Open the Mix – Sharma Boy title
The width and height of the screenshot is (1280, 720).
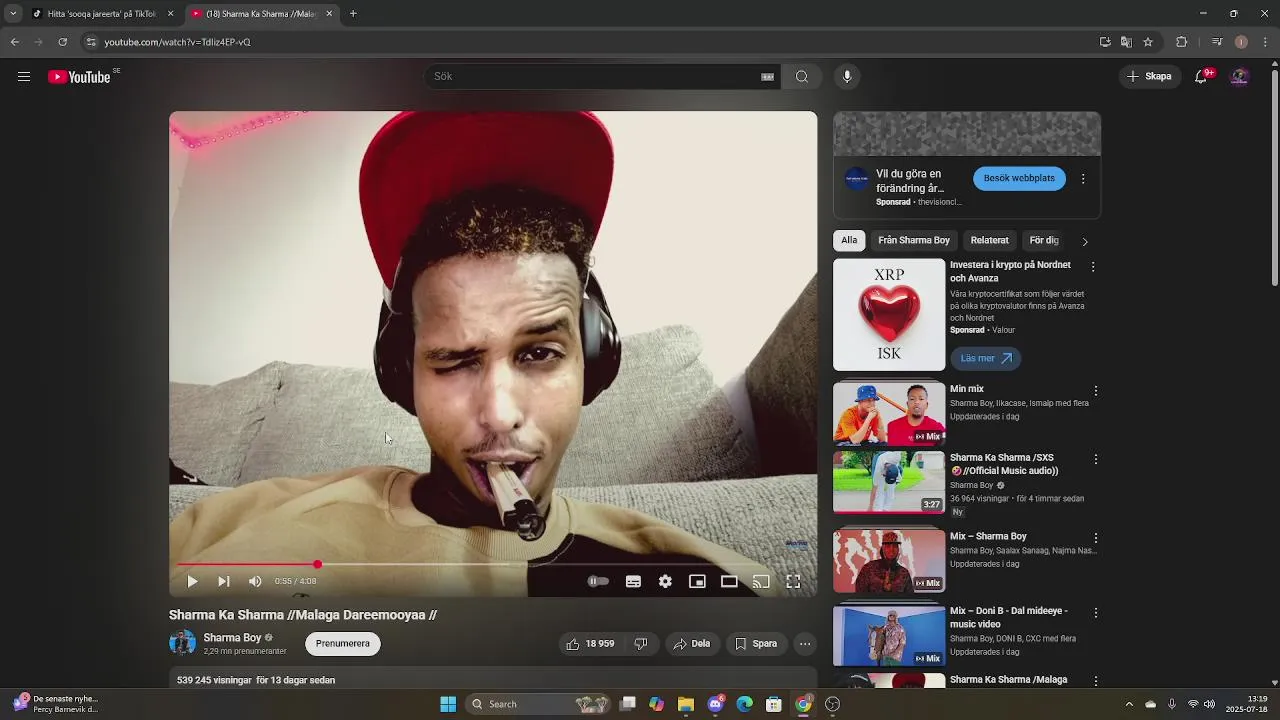[x=988, y=537]
